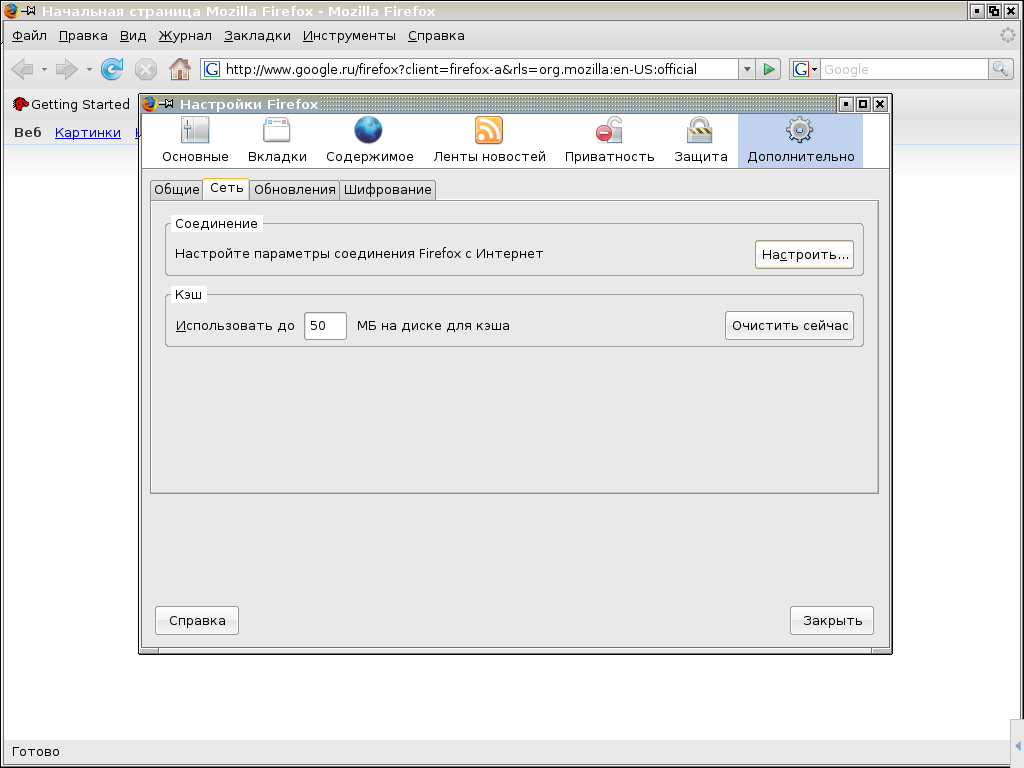Select the Сеть tab
Image resolution: width=1024 pixels, height=768 pixels.
(227, 188)
